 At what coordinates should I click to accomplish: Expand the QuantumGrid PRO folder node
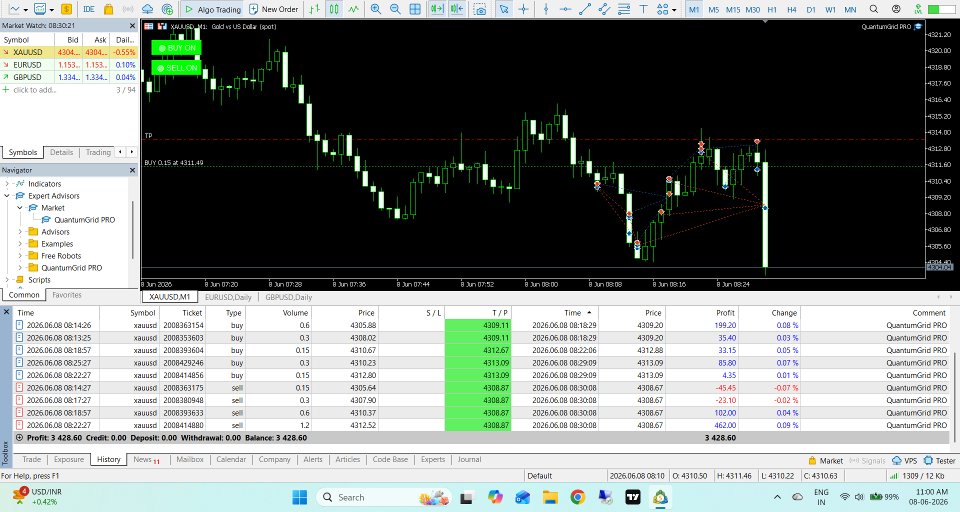(x=20, y=268)
